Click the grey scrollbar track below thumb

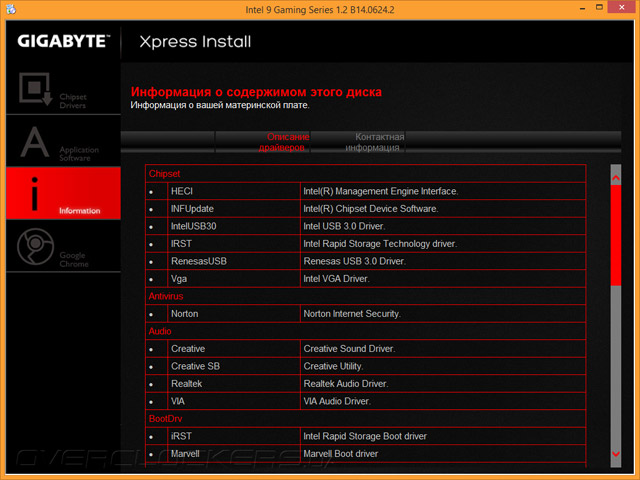click(616, 367)
